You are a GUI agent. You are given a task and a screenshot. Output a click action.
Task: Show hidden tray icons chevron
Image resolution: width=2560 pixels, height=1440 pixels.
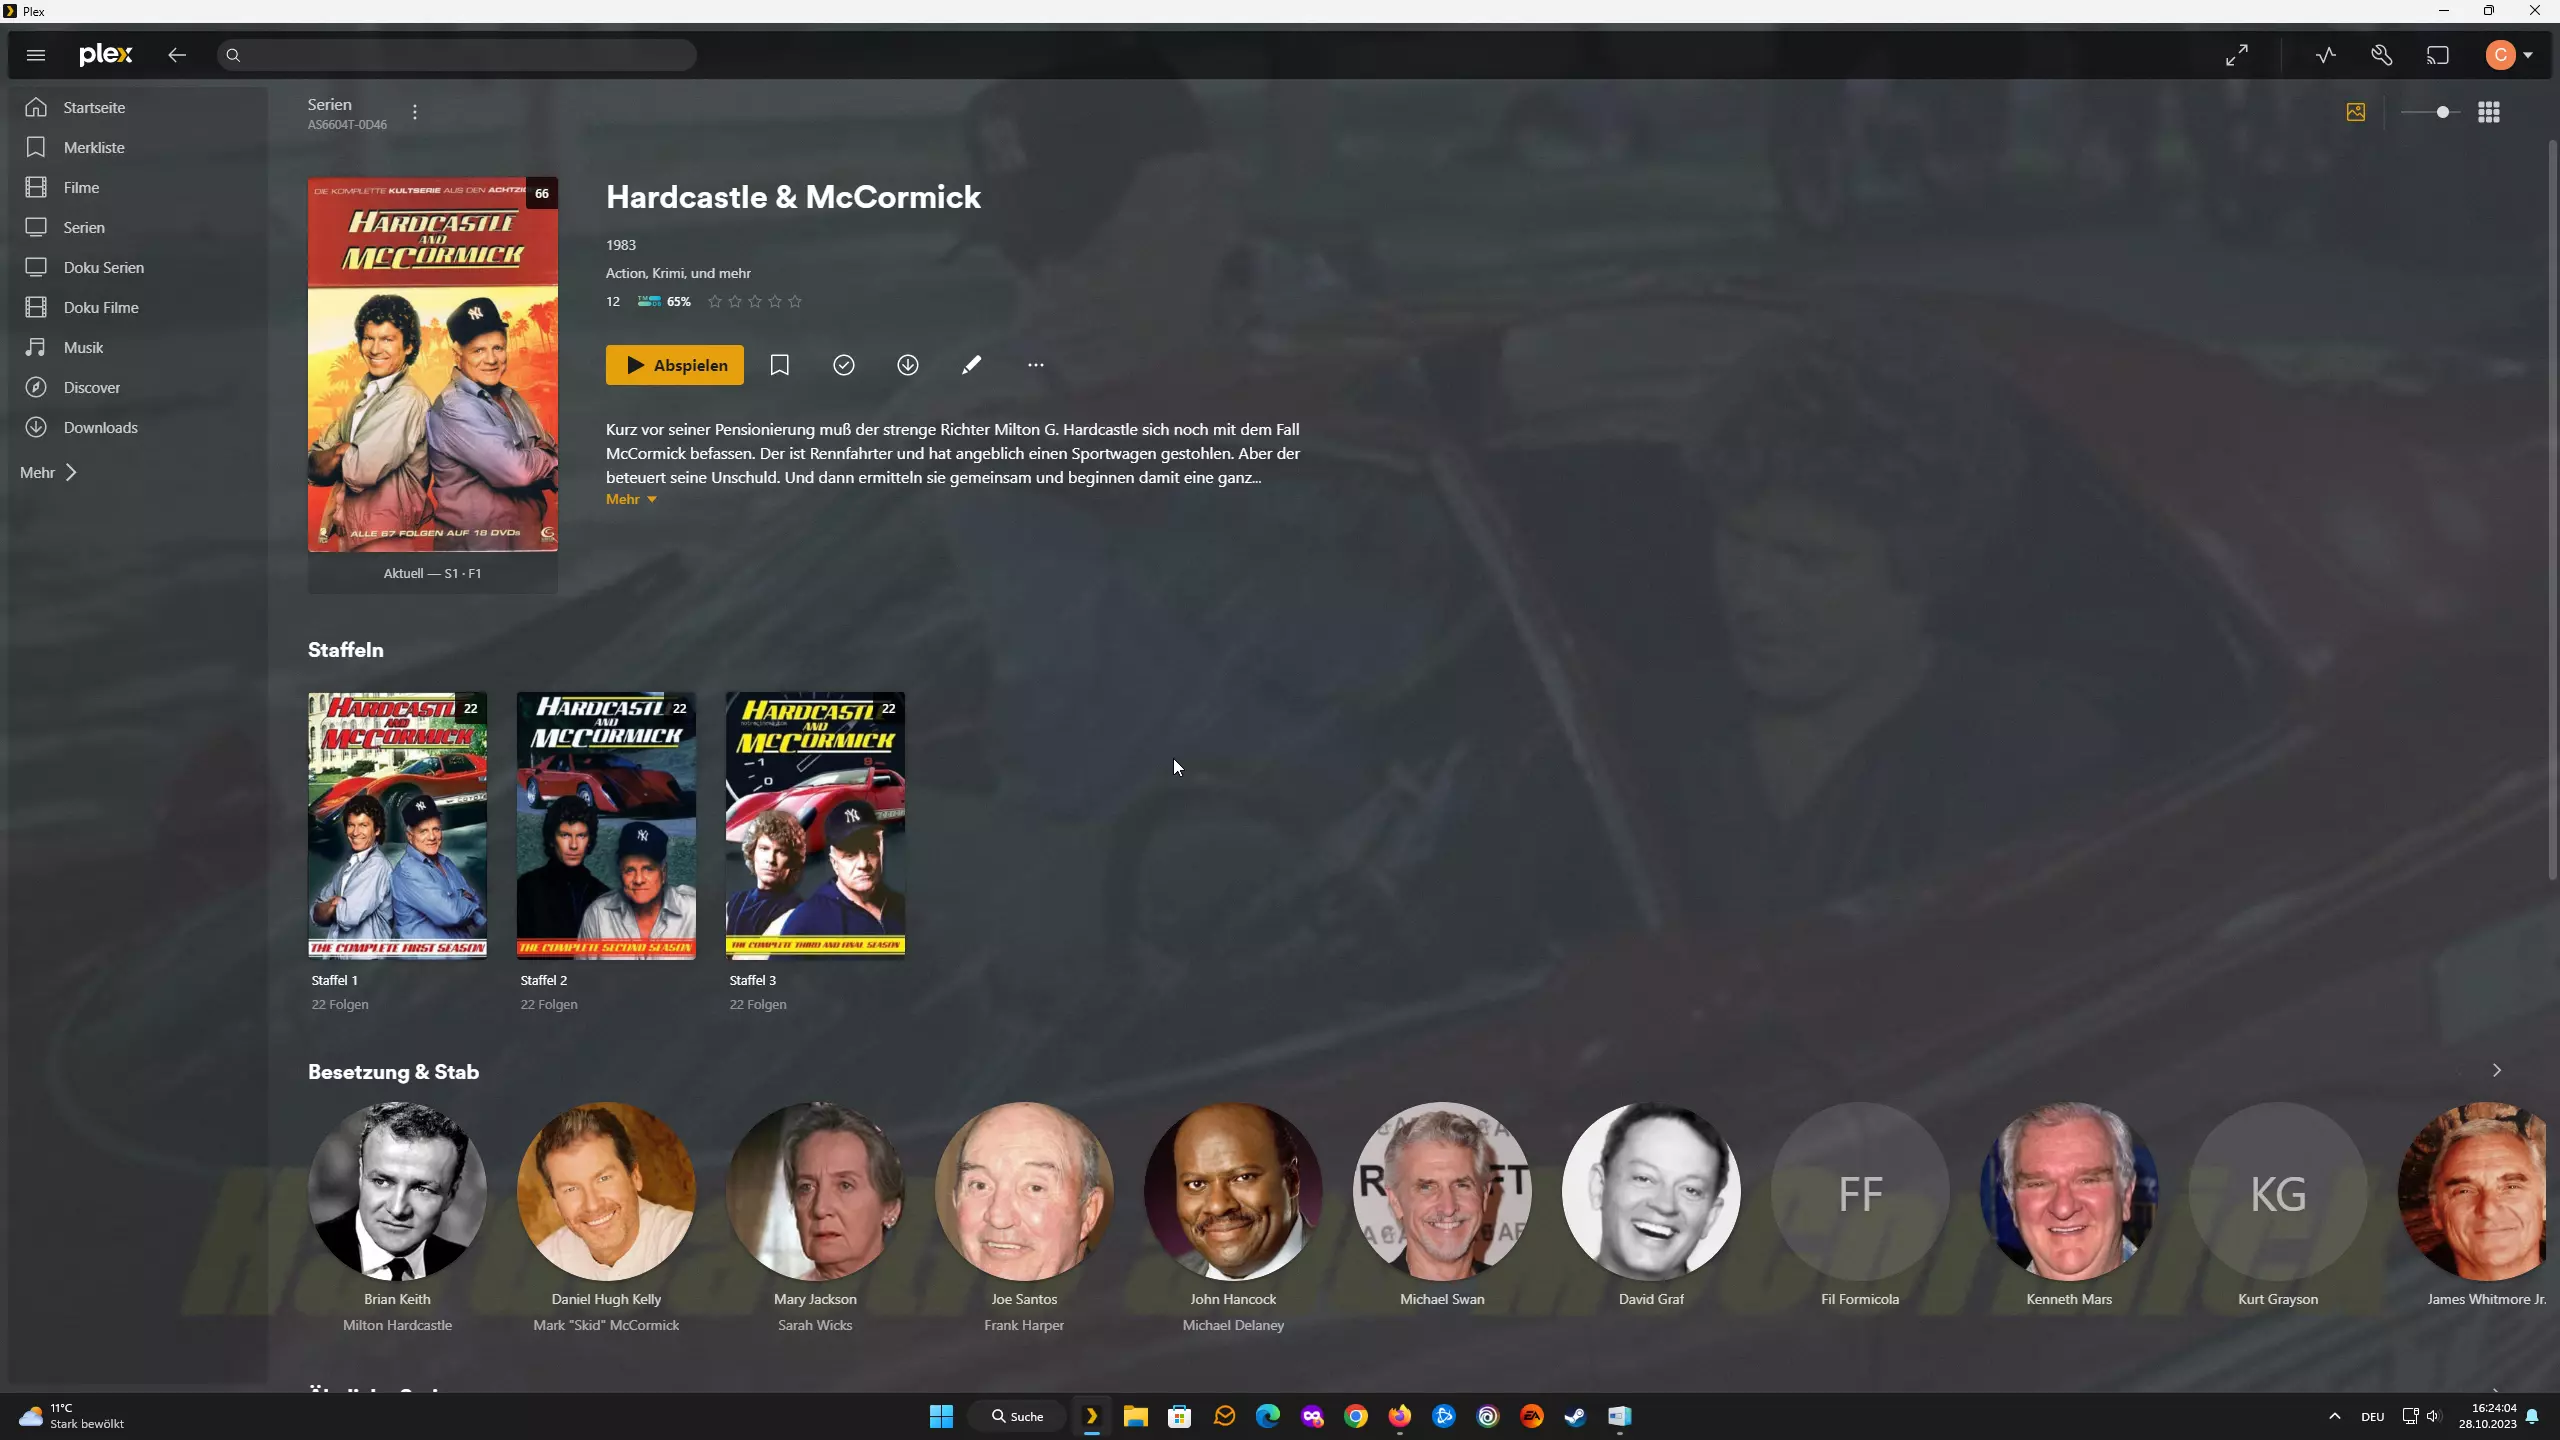[2334, 1416]
